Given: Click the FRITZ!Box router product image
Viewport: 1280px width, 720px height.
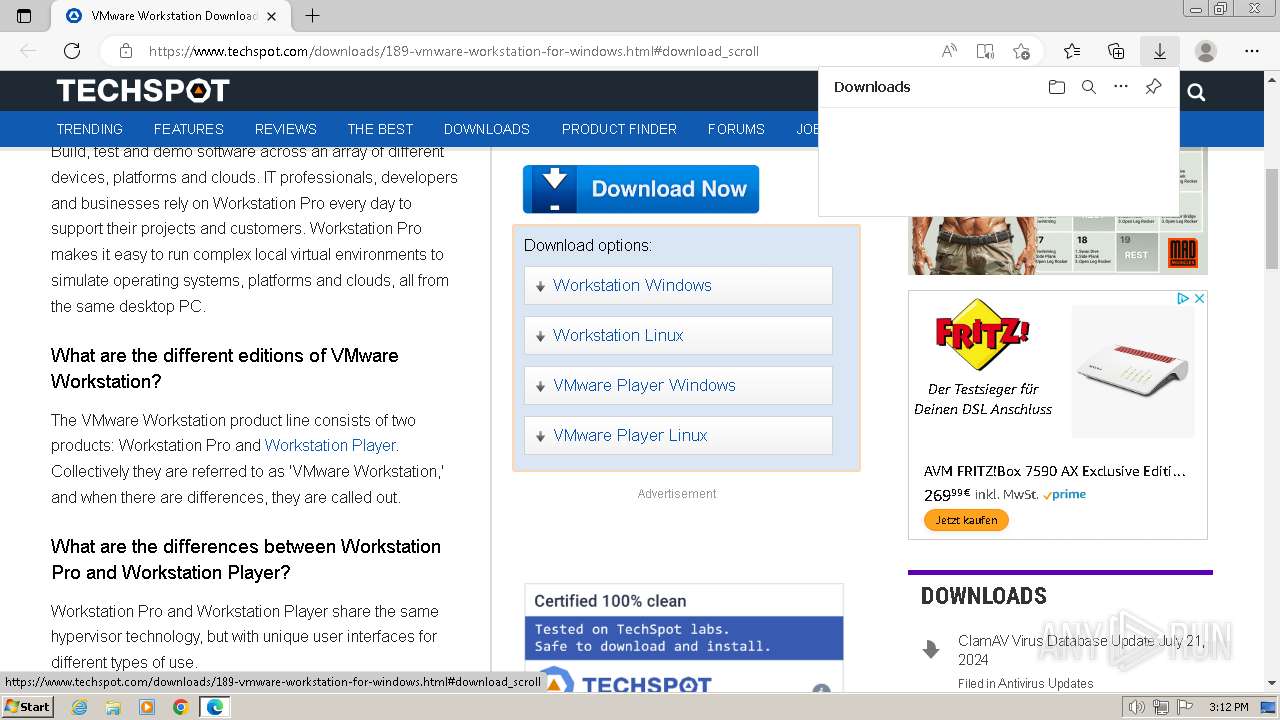Looking at the screenshot, I should coord(1133,371).
